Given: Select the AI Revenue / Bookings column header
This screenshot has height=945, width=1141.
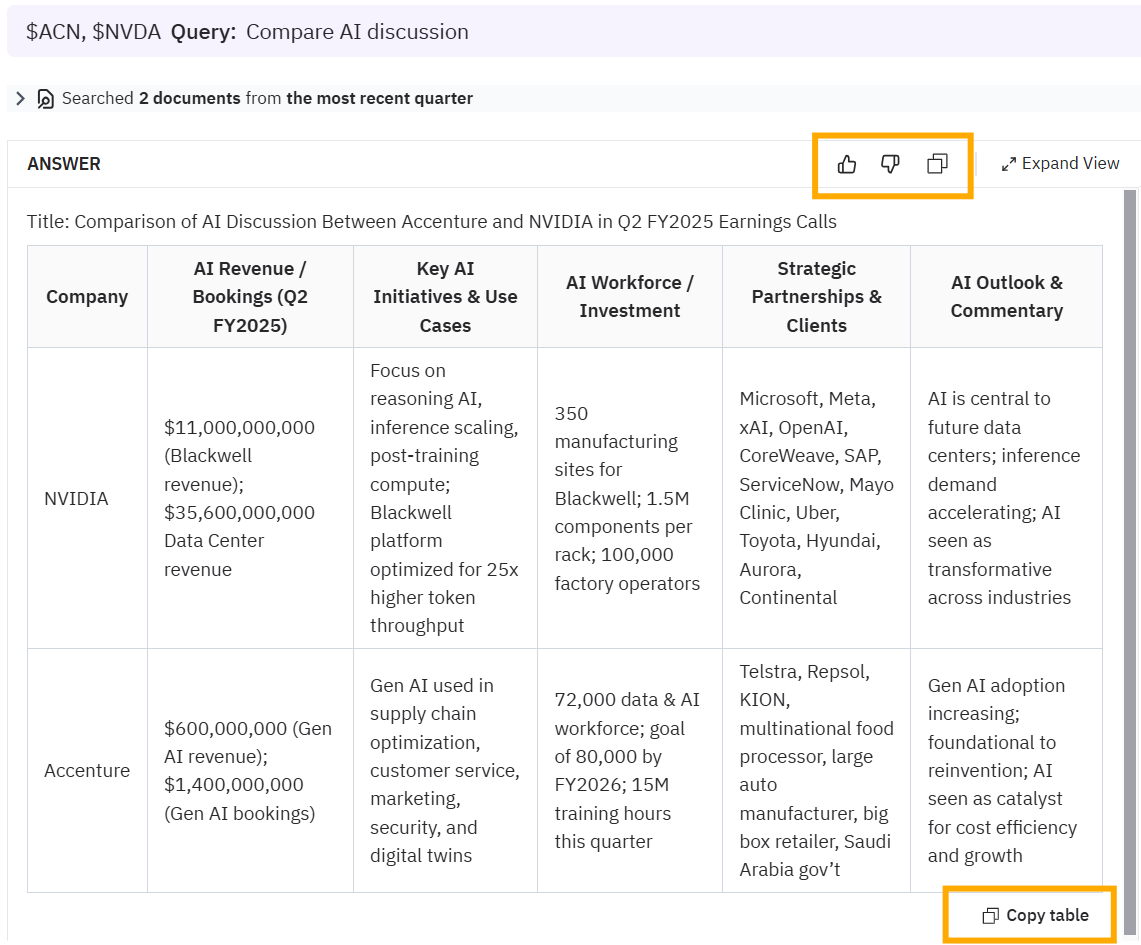Looking at the screenshot, I should pos(250,297).
